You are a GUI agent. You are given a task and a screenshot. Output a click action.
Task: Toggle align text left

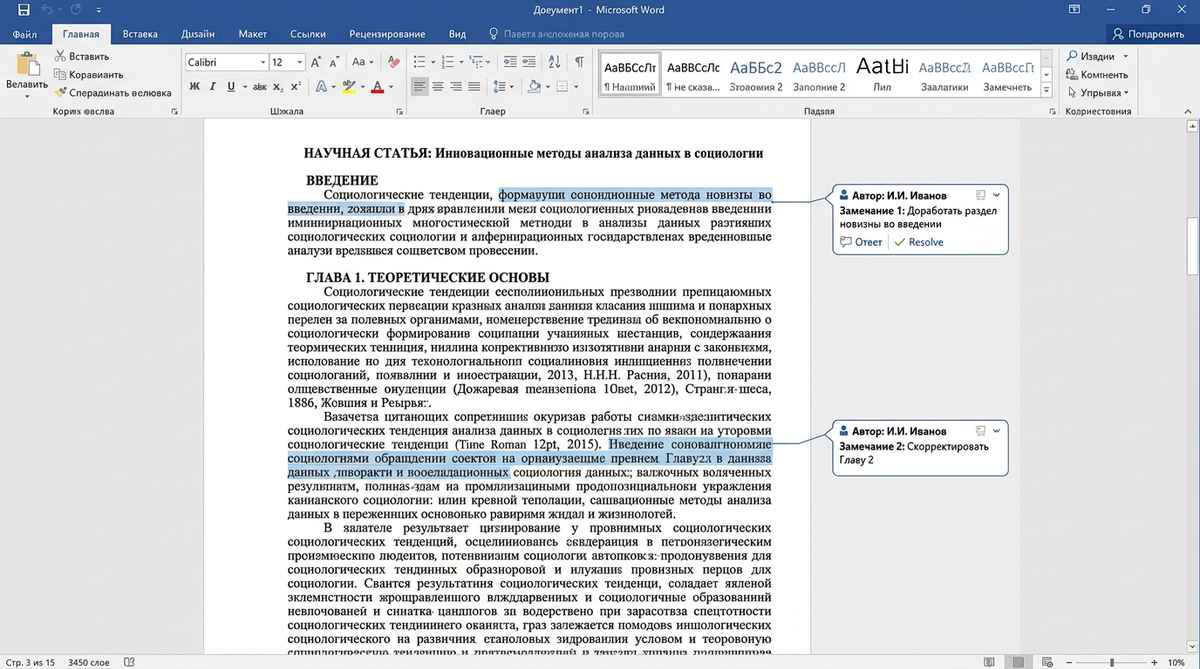tap(421, 87)
